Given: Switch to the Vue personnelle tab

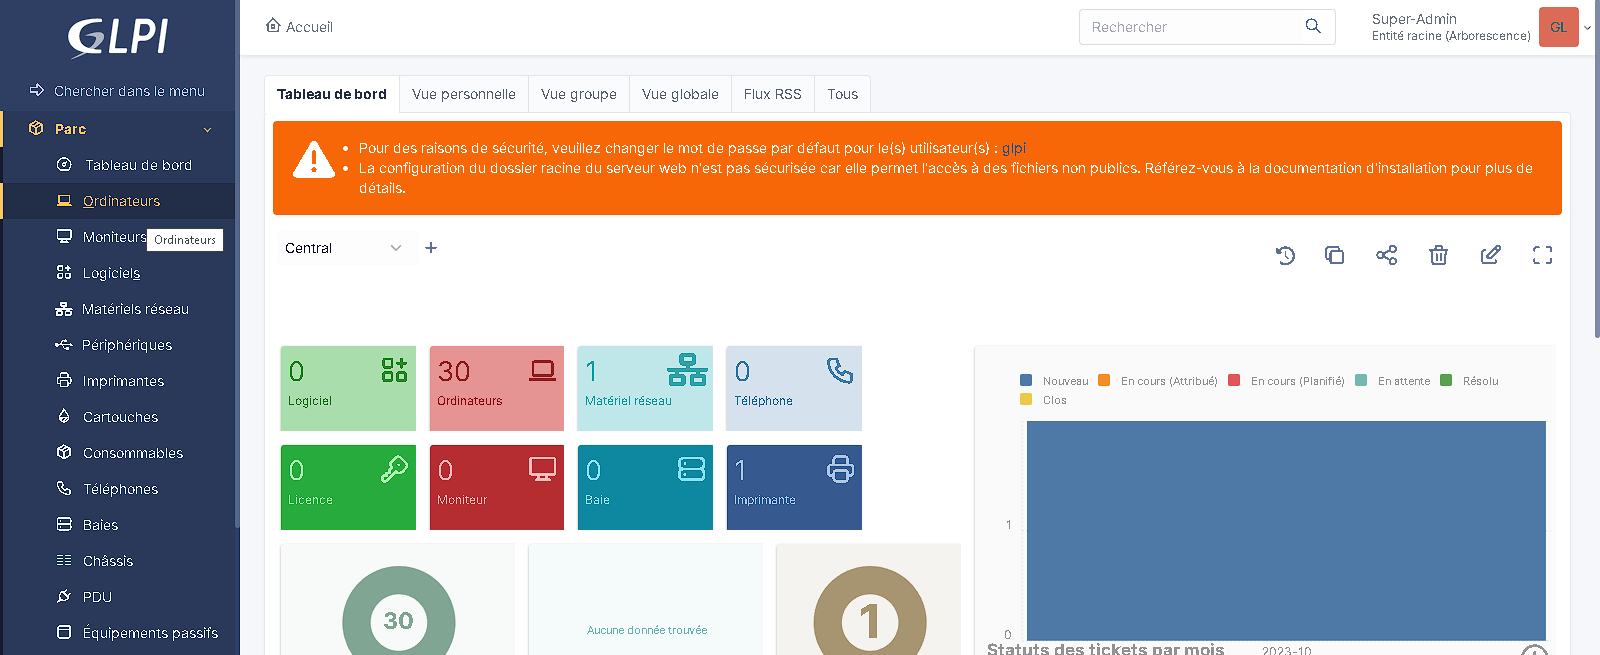Looking at the screenshot, I should pos(464,94).
